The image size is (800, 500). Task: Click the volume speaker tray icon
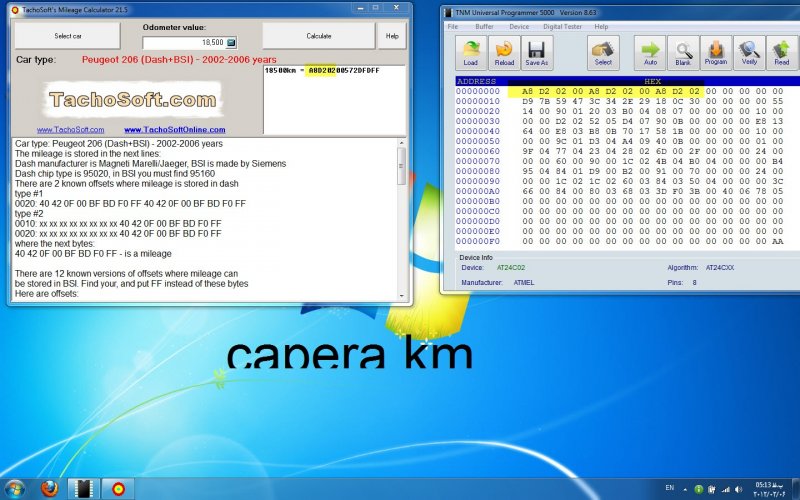739,489
